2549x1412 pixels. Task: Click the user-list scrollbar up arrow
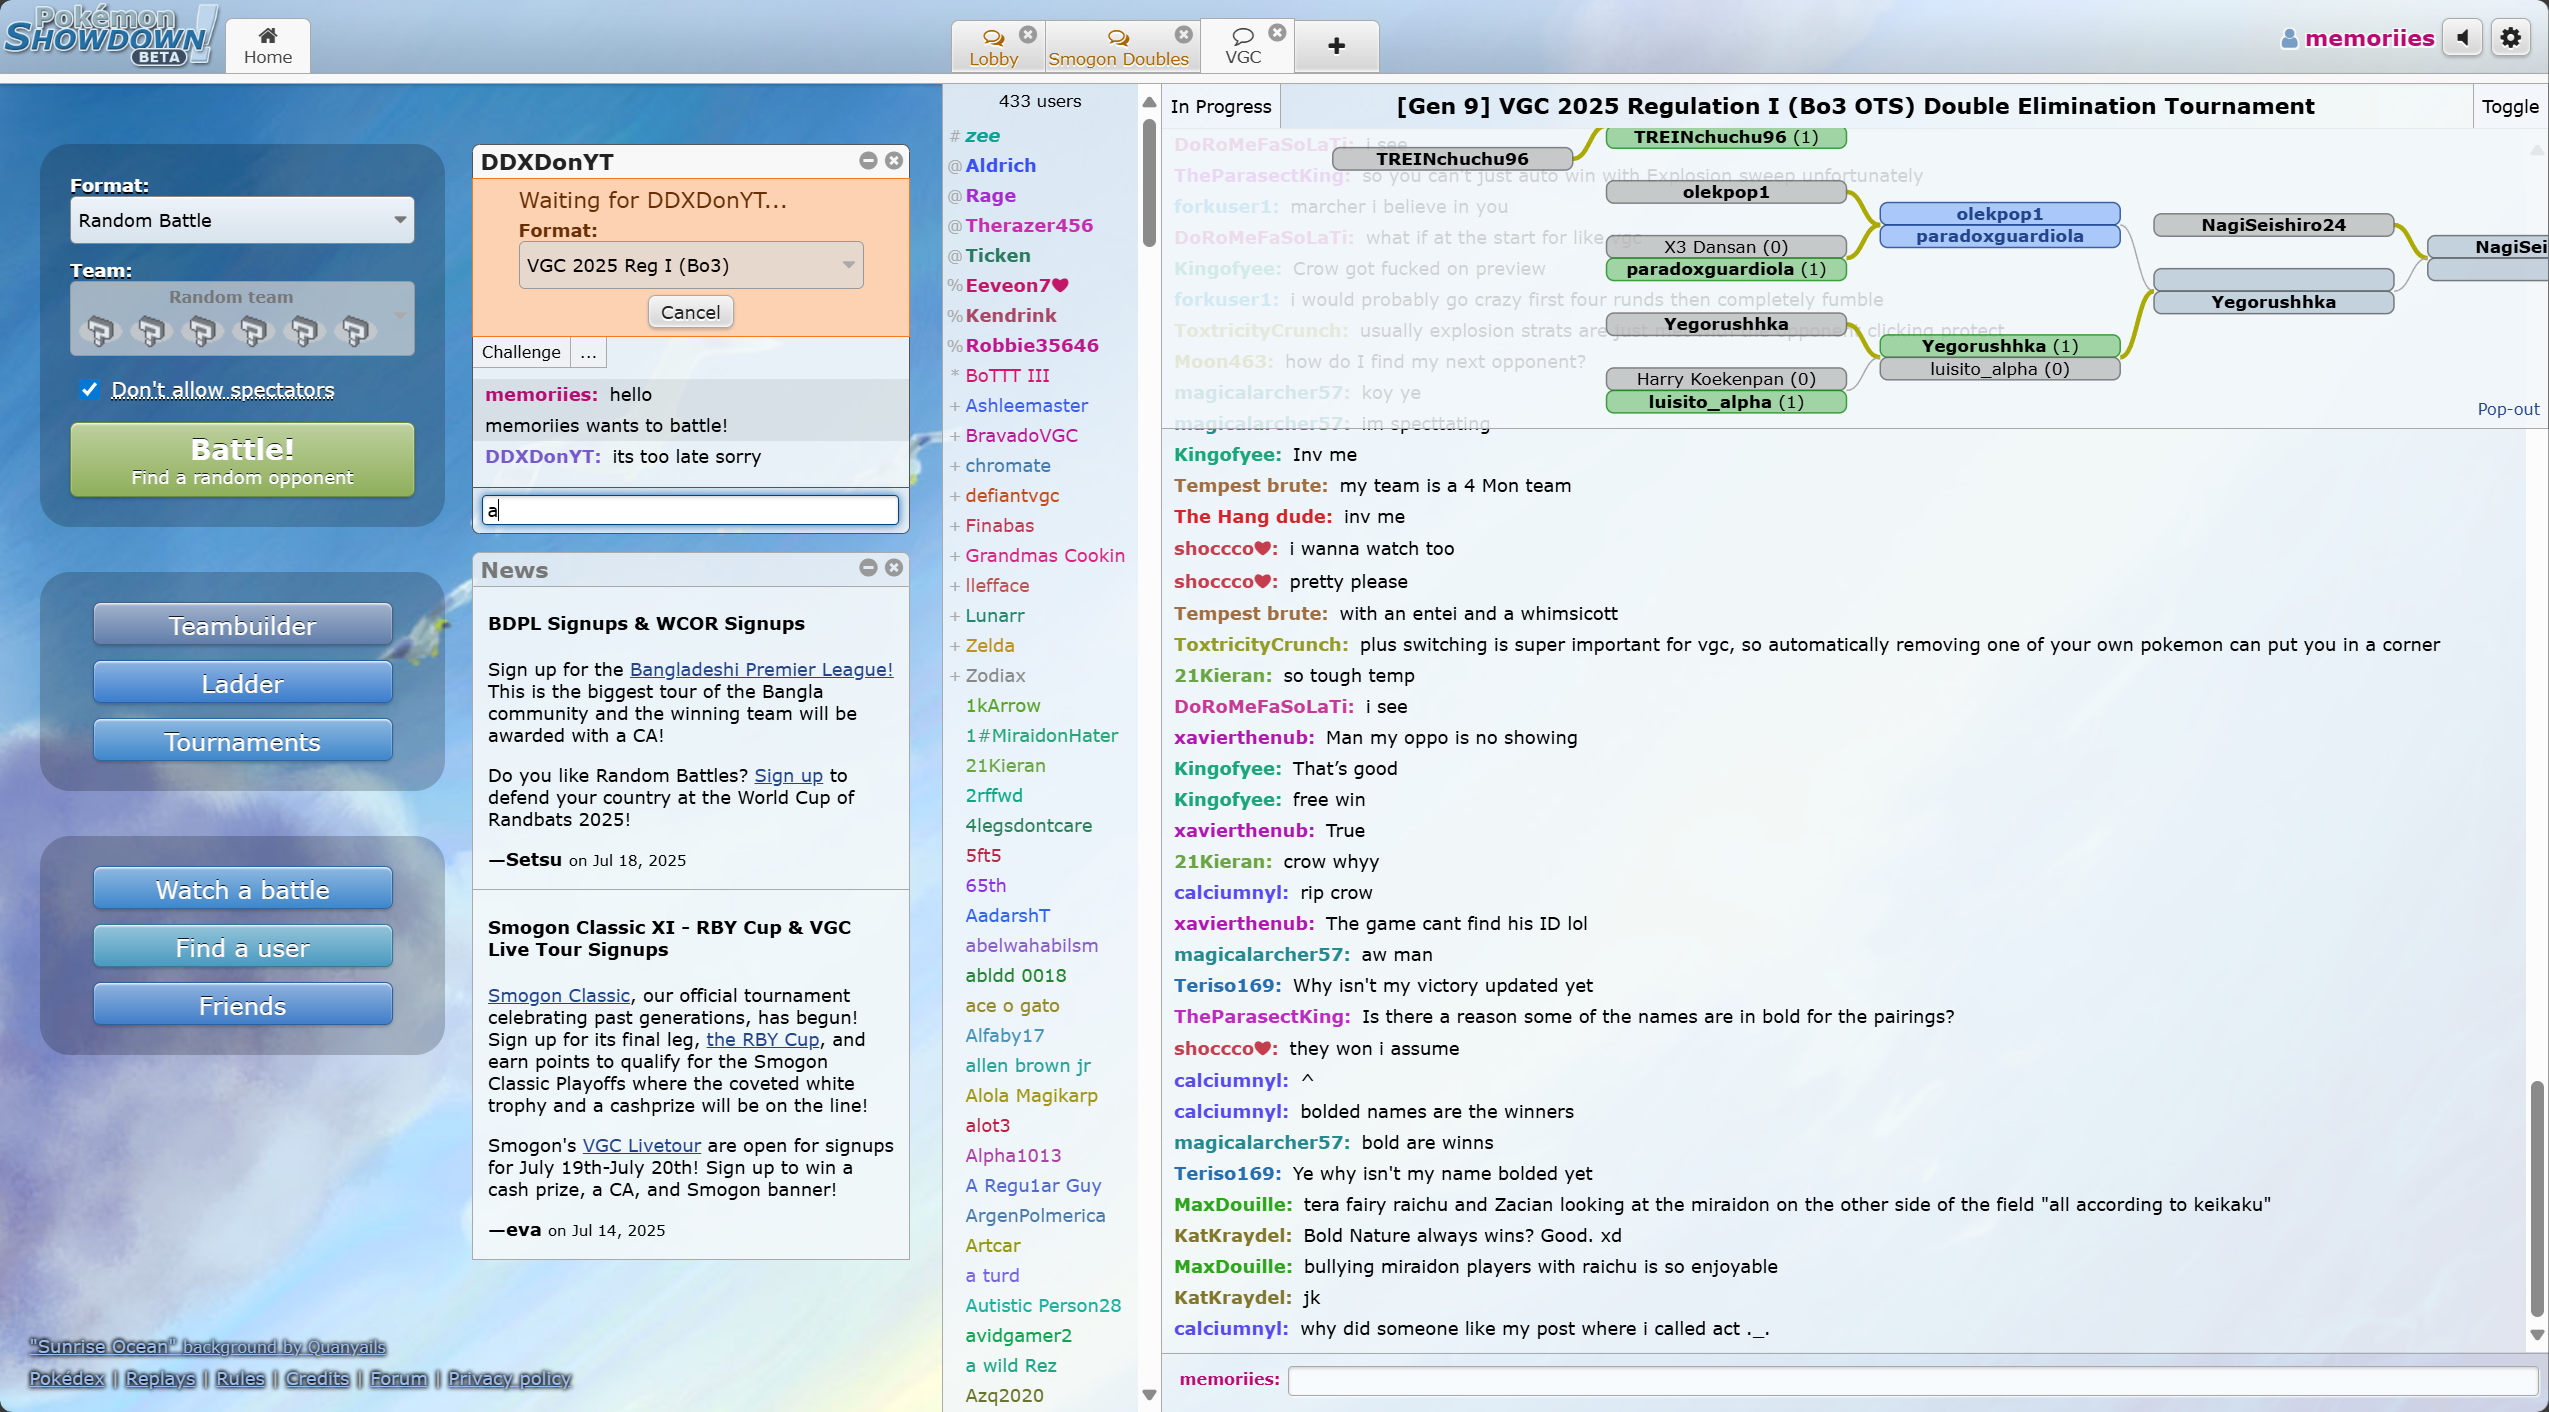[x=1149, y=102]
